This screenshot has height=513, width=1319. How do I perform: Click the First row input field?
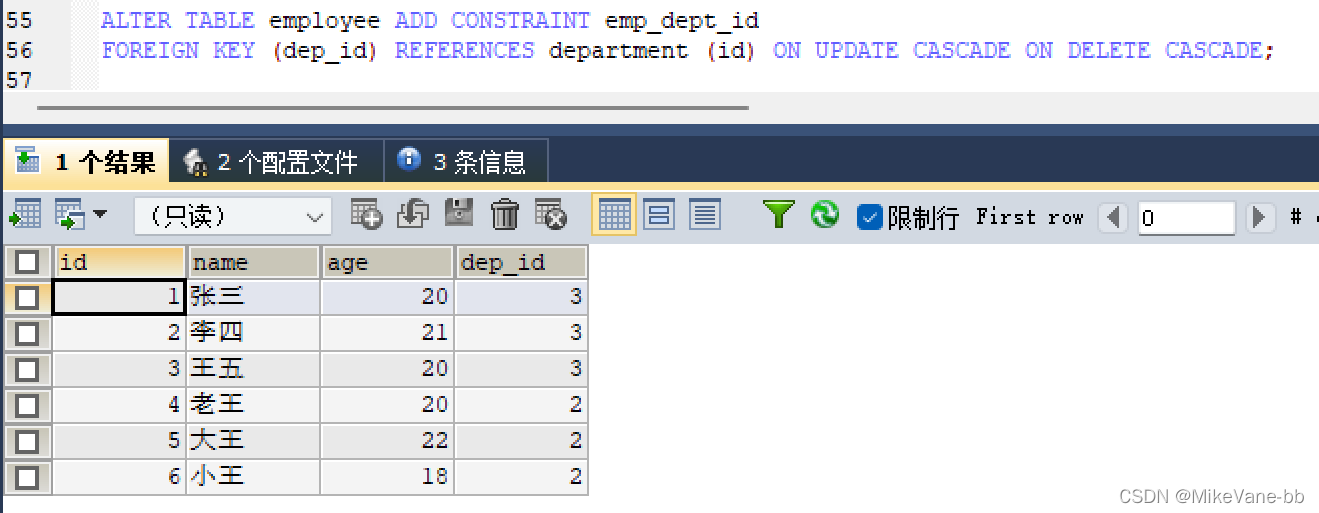coord(1186,217)
